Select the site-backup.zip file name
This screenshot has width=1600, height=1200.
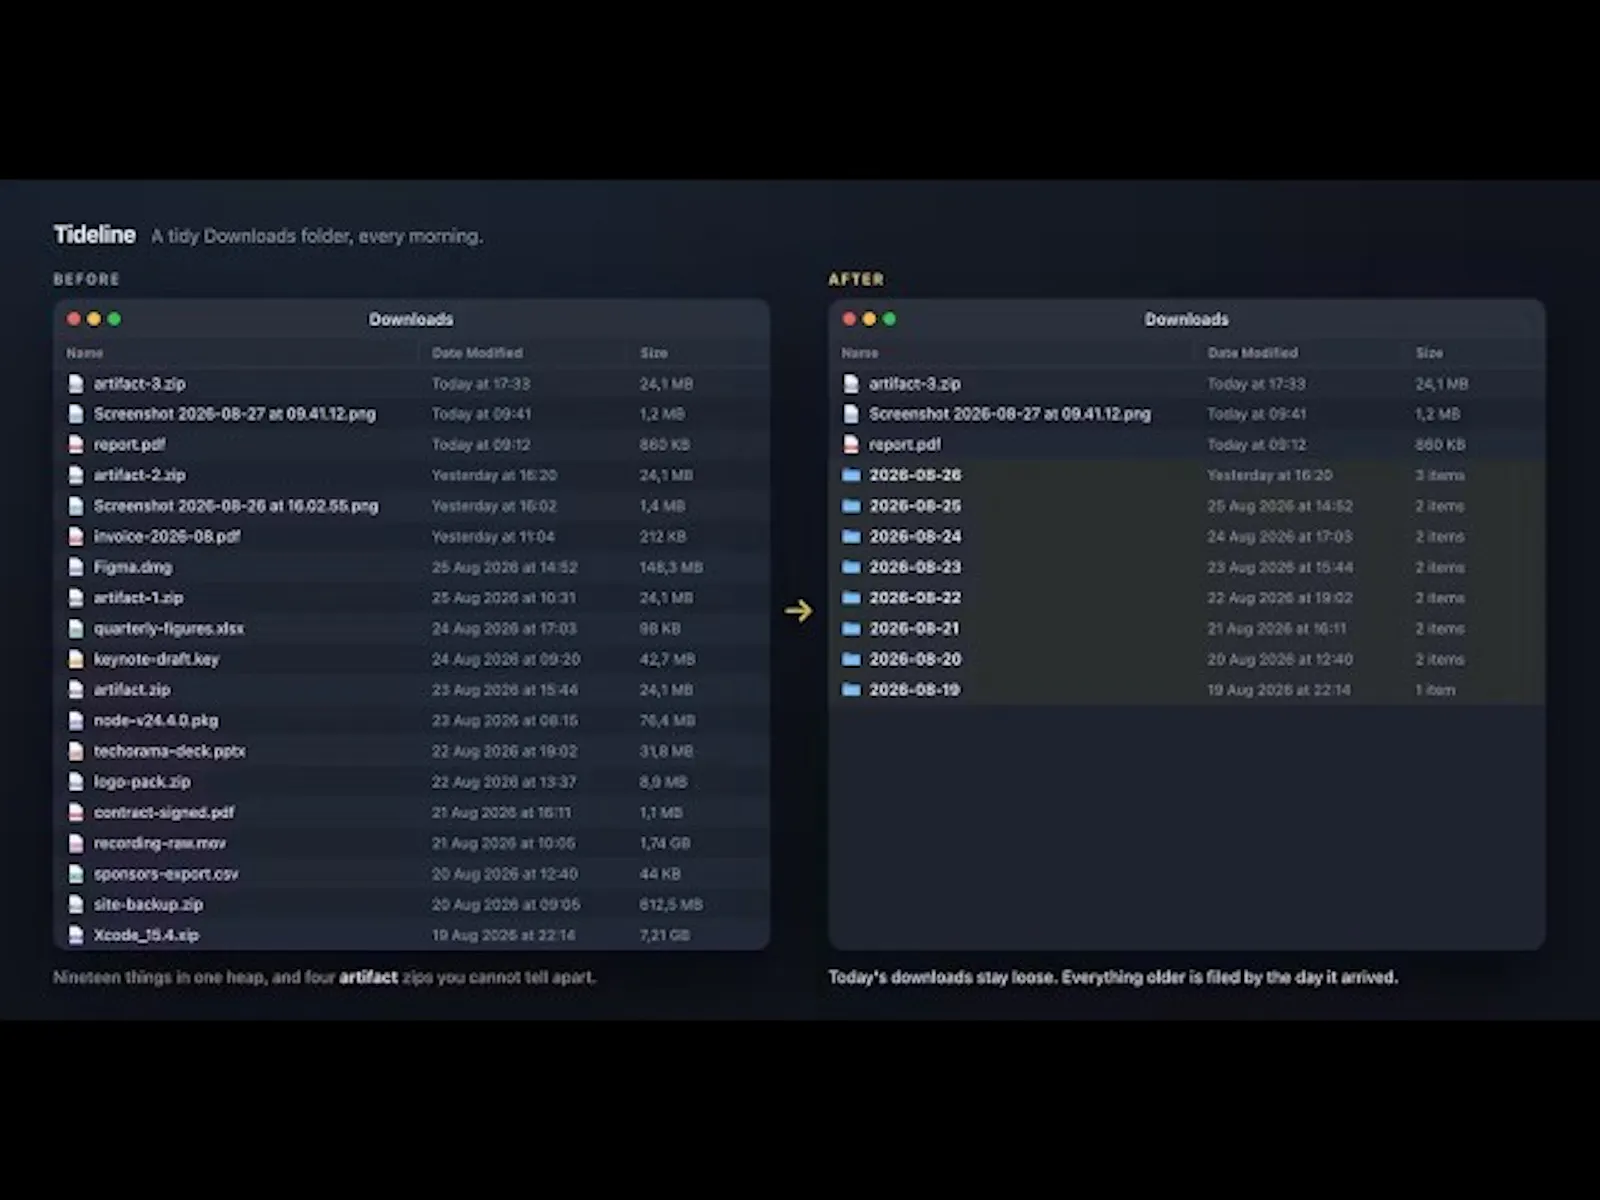coord(148,904)
